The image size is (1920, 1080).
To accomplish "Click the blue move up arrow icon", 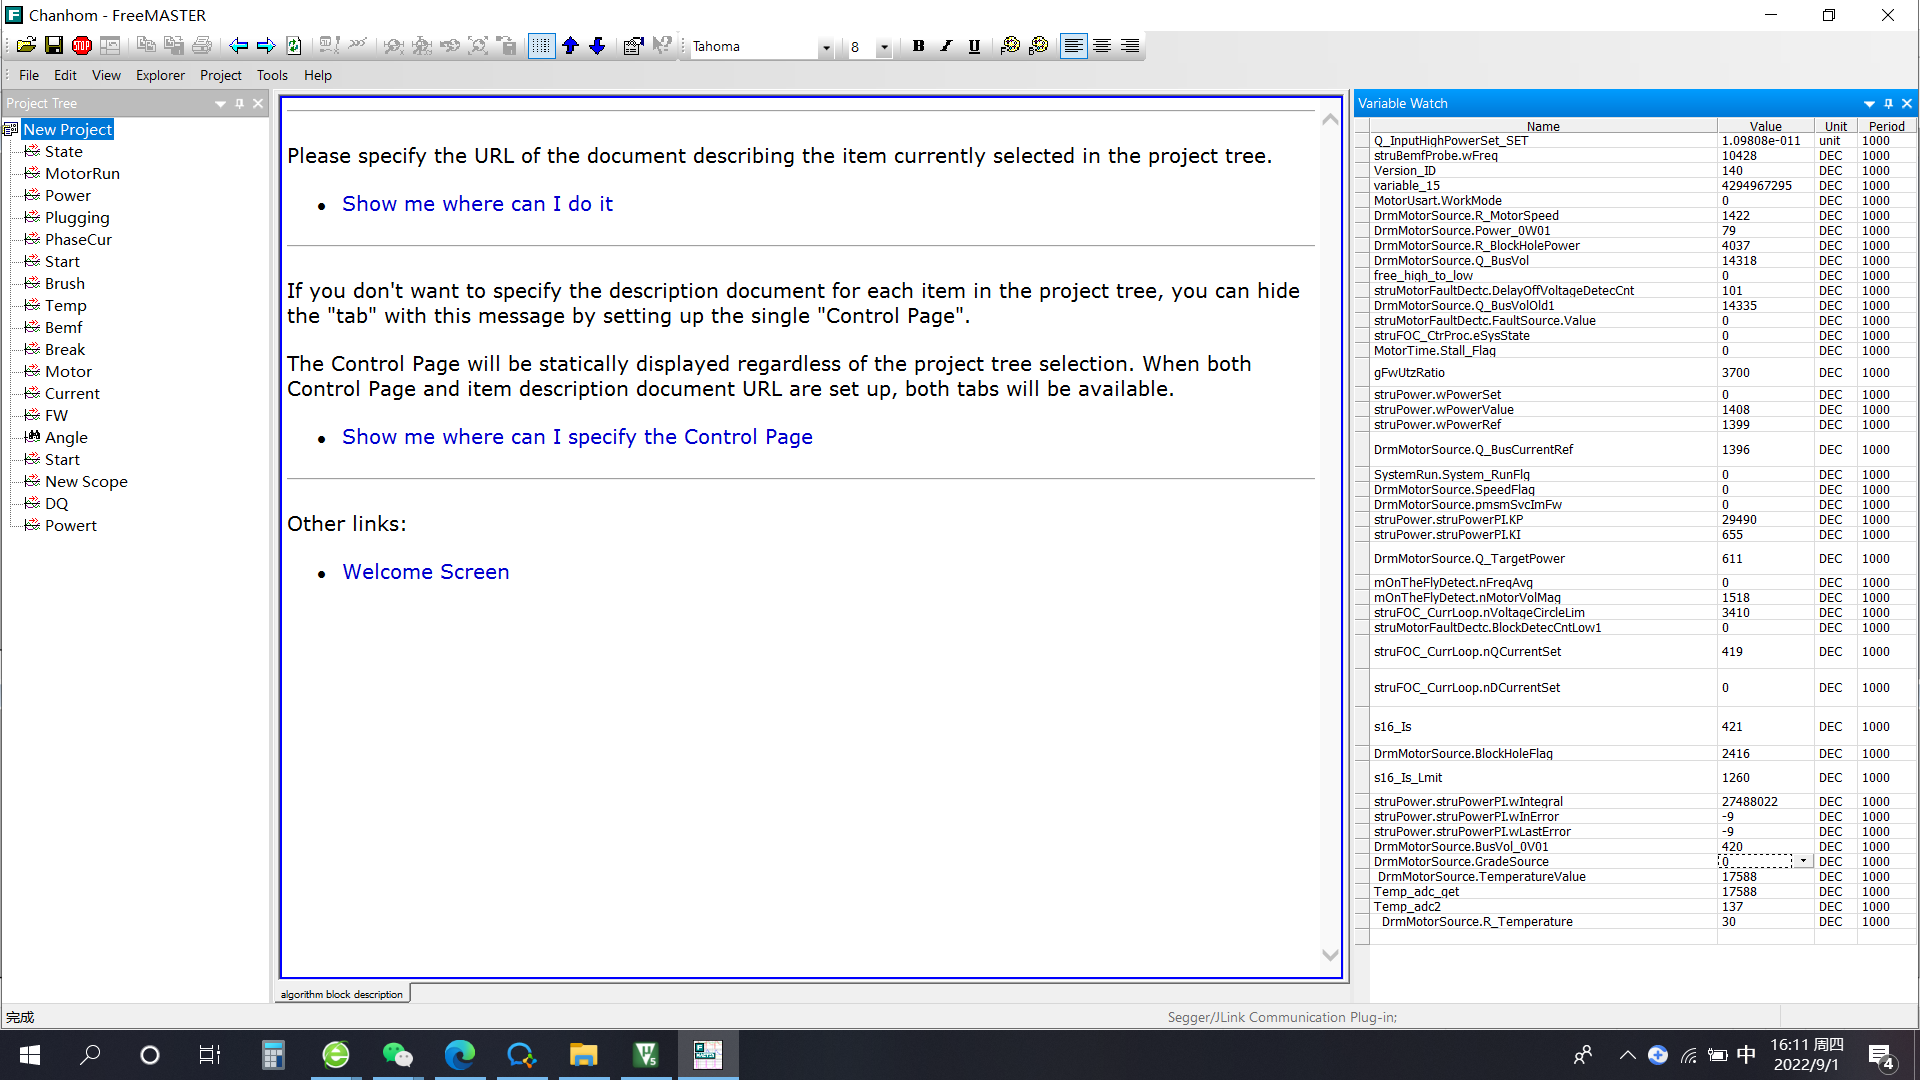I will 570,46.
